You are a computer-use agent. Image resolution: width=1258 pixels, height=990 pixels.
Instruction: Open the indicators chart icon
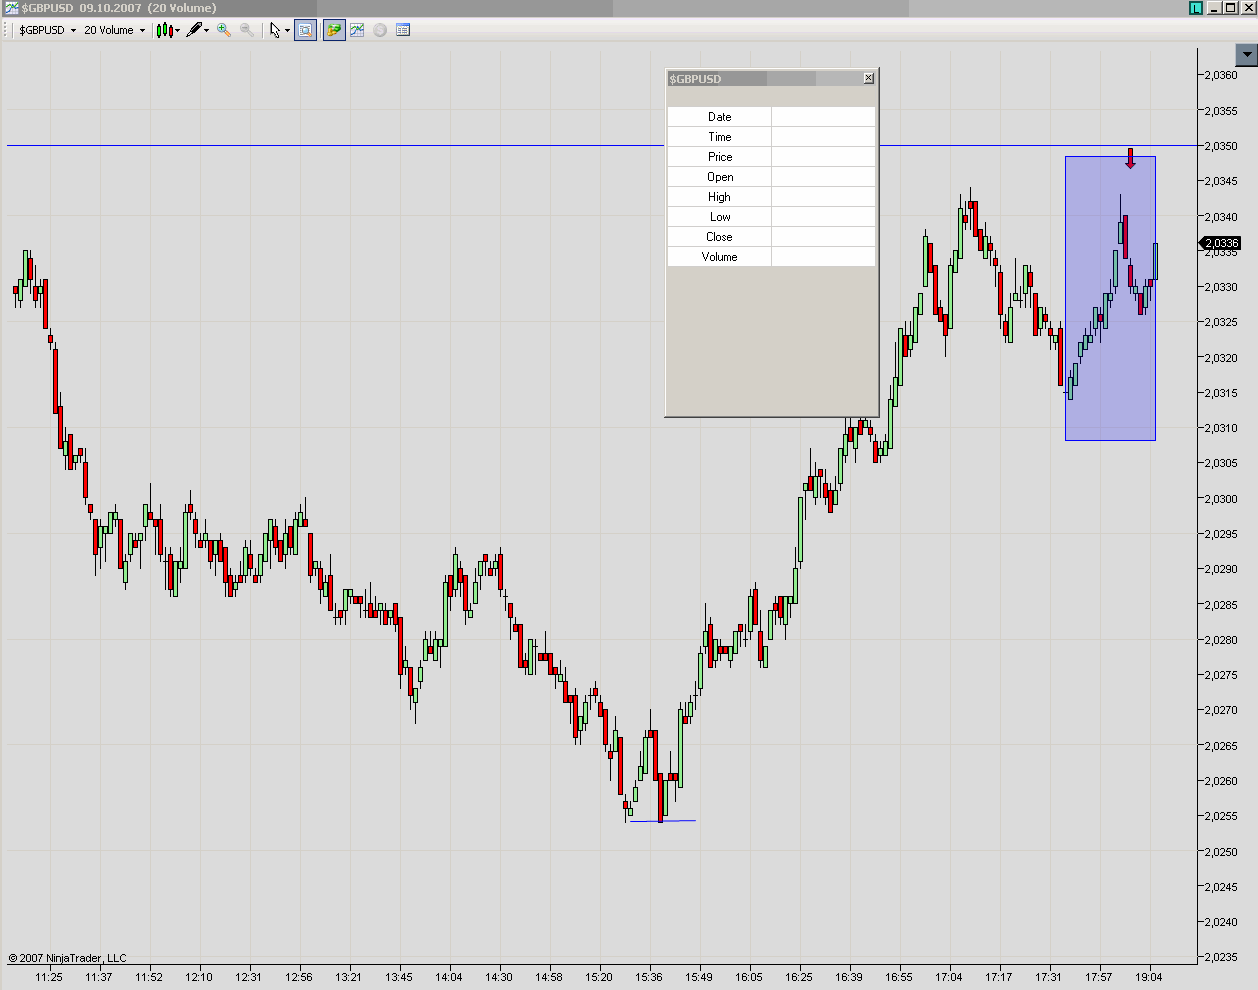pos(357,30)
